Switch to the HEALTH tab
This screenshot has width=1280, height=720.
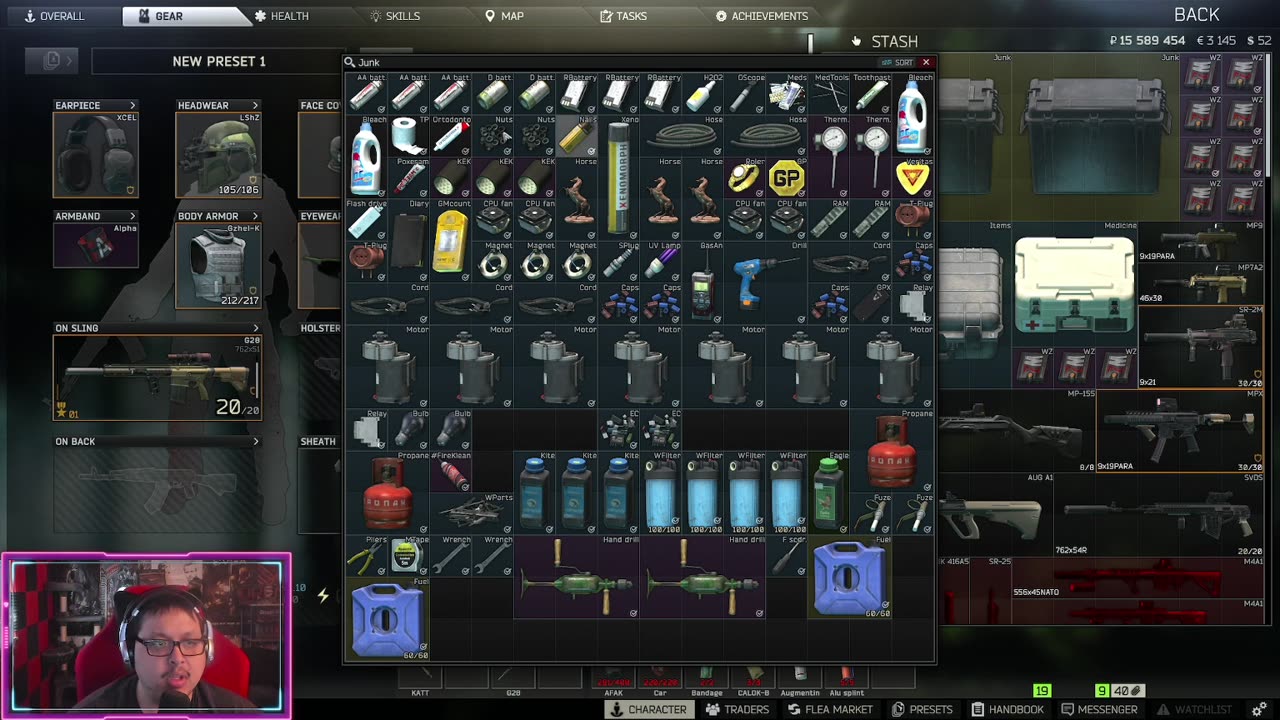(x=281, y=16)
